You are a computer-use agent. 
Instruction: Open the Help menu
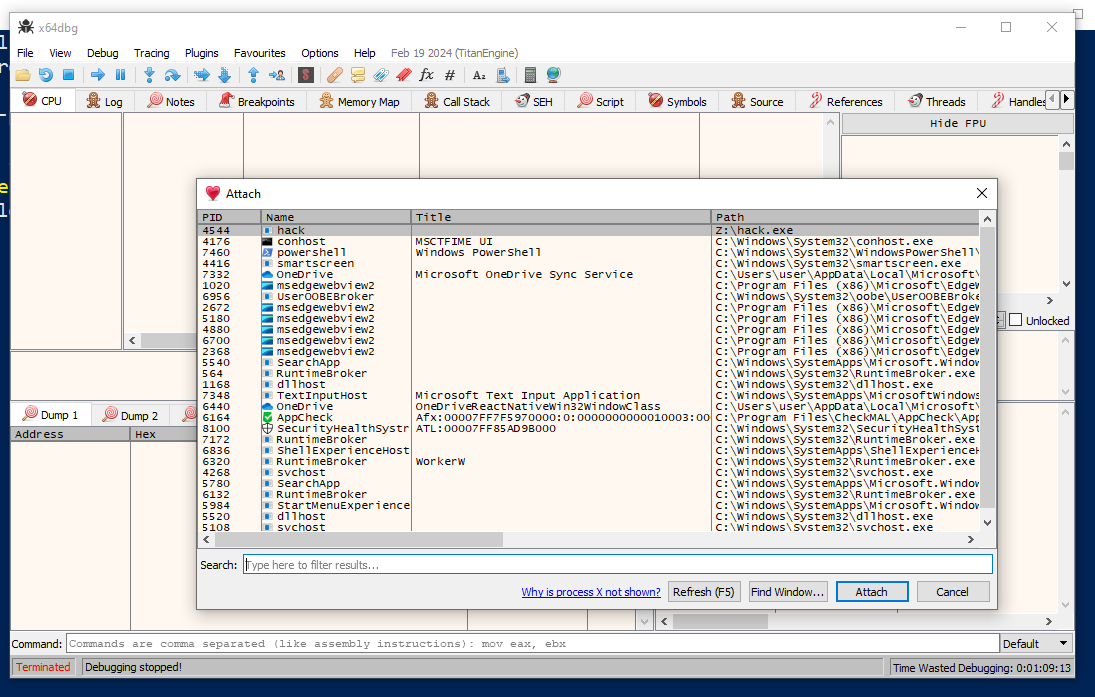(x=365, y=53)
